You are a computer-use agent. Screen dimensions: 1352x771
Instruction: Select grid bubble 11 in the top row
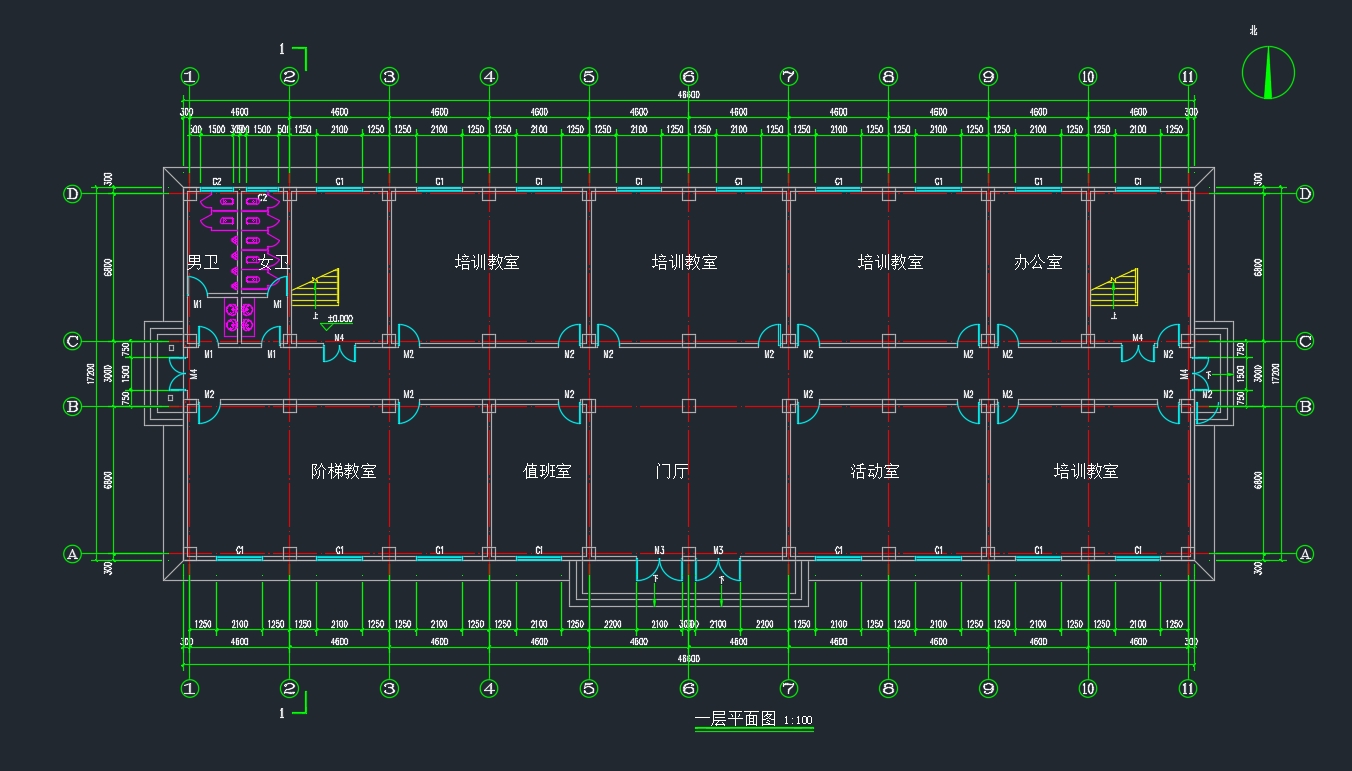tap(1188, 76)
